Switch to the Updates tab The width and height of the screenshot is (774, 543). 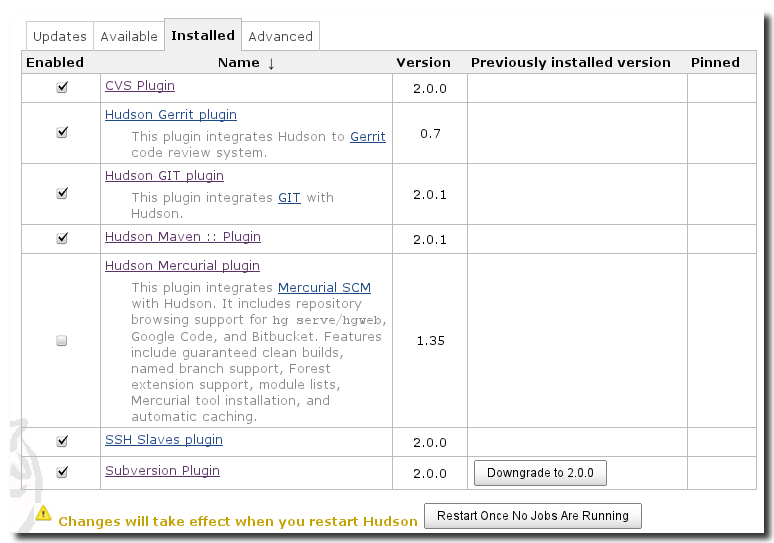click(x=59, y=36)
